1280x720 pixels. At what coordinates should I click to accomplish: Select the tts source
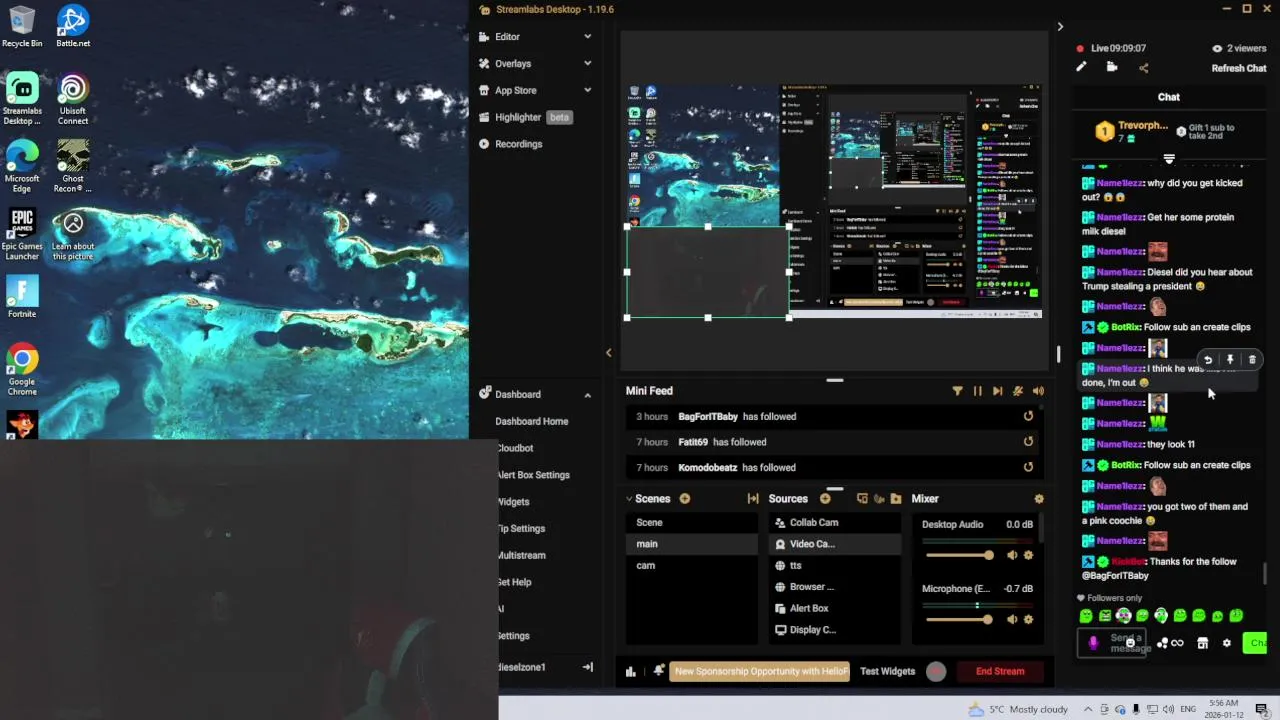pos(835,565)
